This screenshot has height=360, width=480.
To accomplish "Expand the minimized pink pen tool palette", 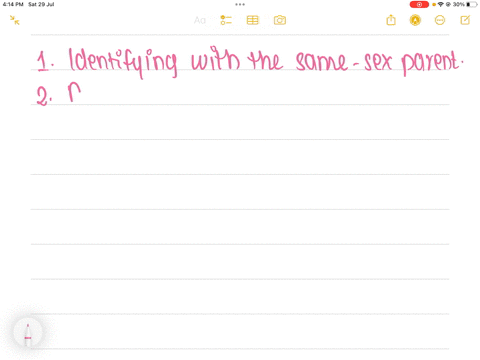I will coord(28,333).
